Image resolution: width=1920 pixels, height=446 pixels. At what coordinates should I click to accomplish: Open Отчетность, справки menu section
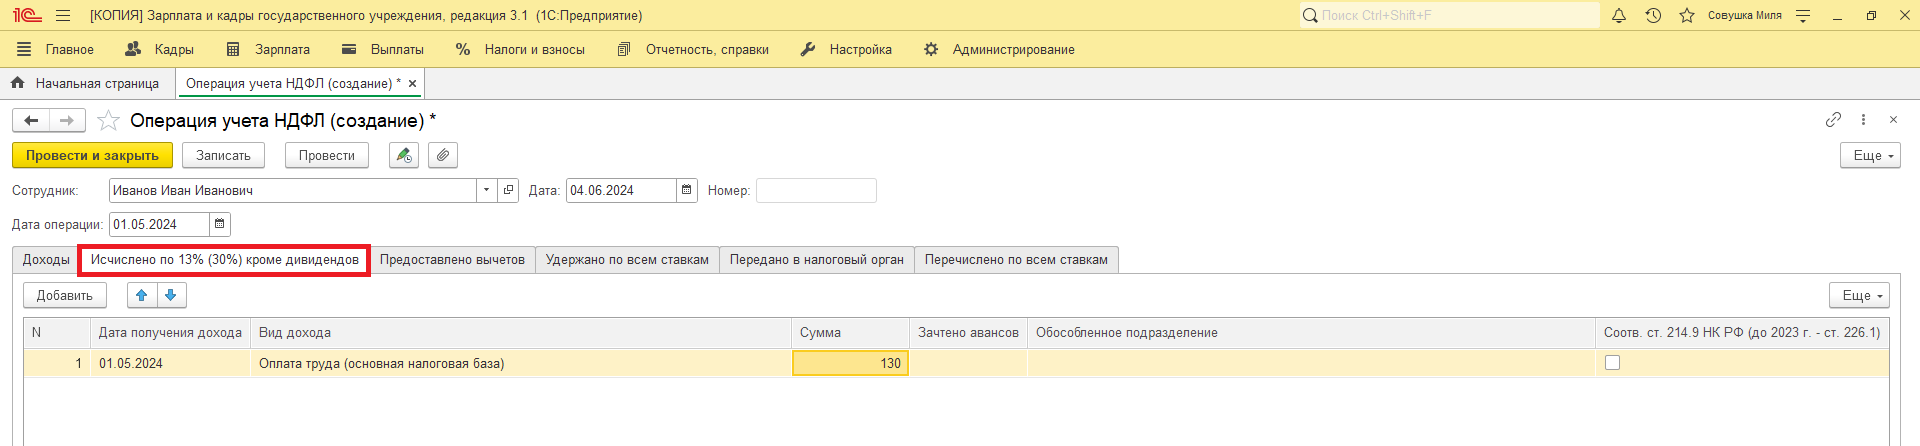tap(693, 49)
